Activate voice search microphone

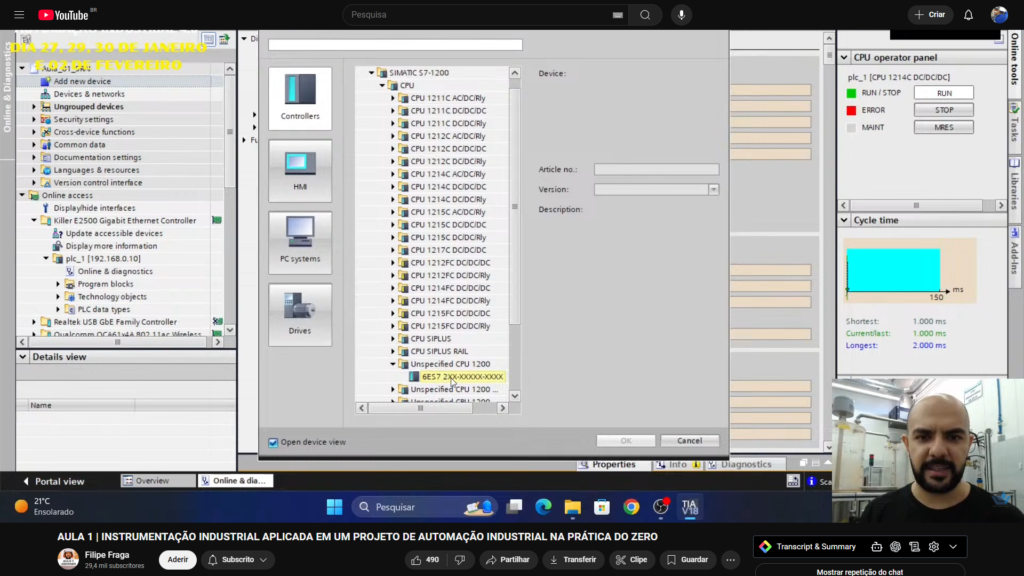[681, 14]
